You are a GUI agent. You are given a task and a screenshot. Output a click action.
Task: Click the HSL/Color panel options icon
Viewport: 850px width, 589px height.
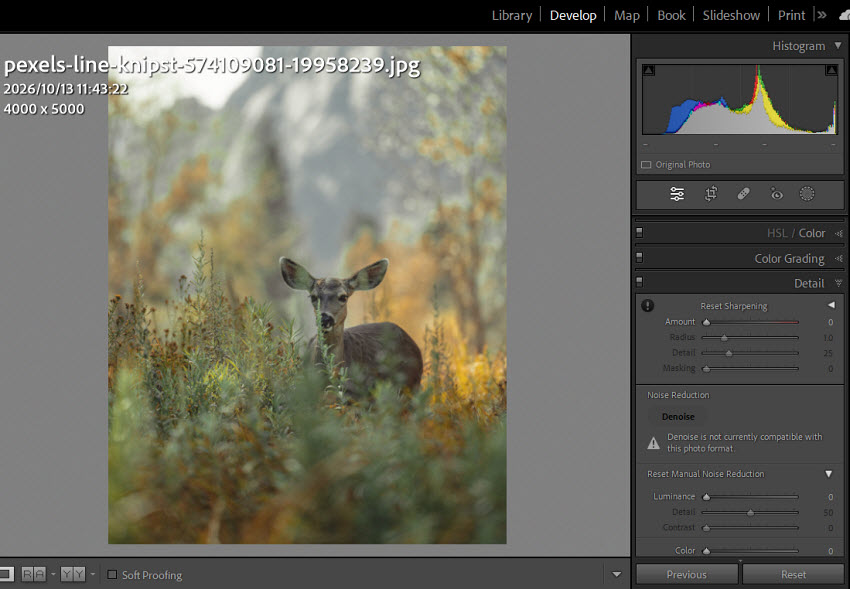click(839, 234)
